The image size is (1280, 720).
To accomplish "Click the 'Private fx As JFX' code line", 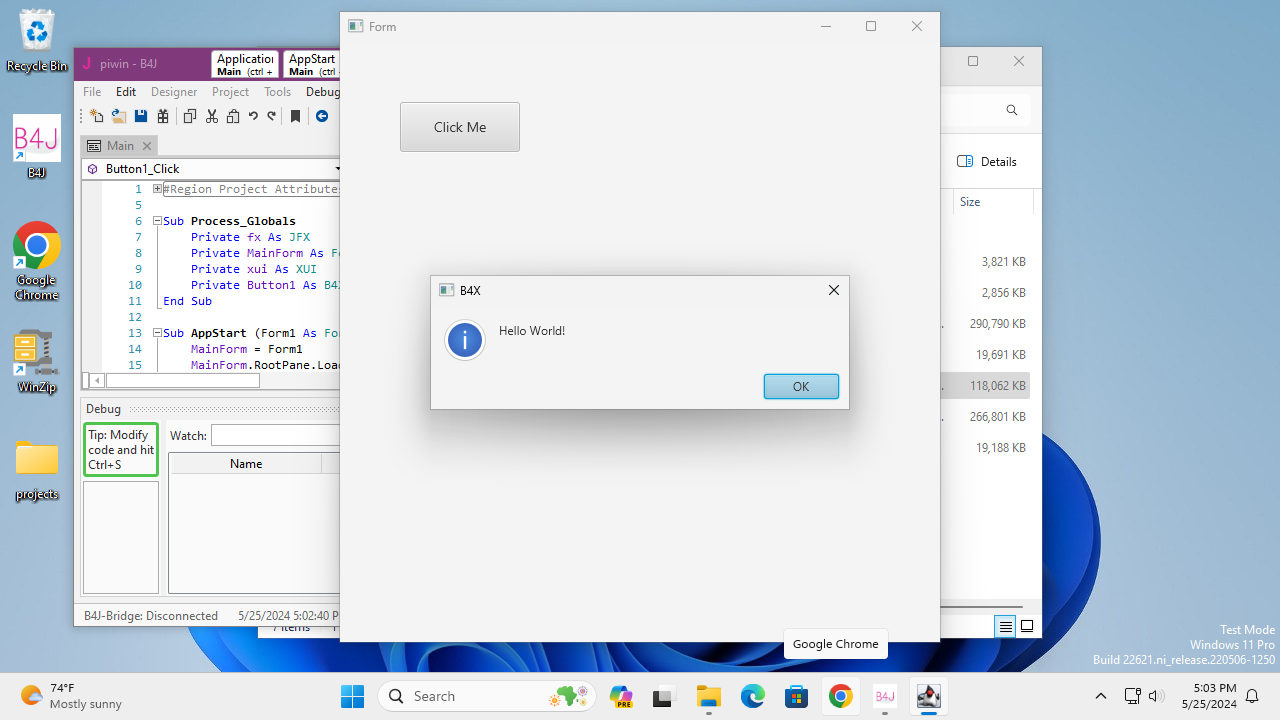I will coord(250,237).
